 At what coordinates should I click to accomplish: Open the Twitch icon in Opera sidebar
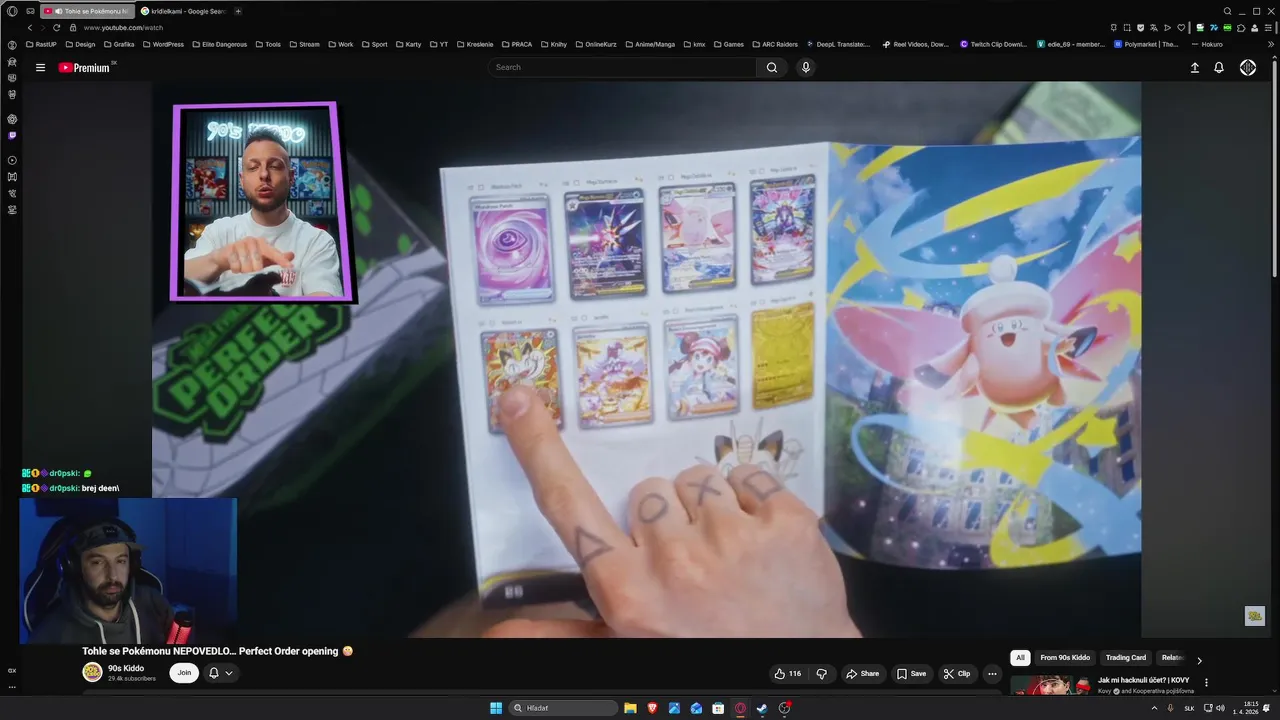click(12, 135)
